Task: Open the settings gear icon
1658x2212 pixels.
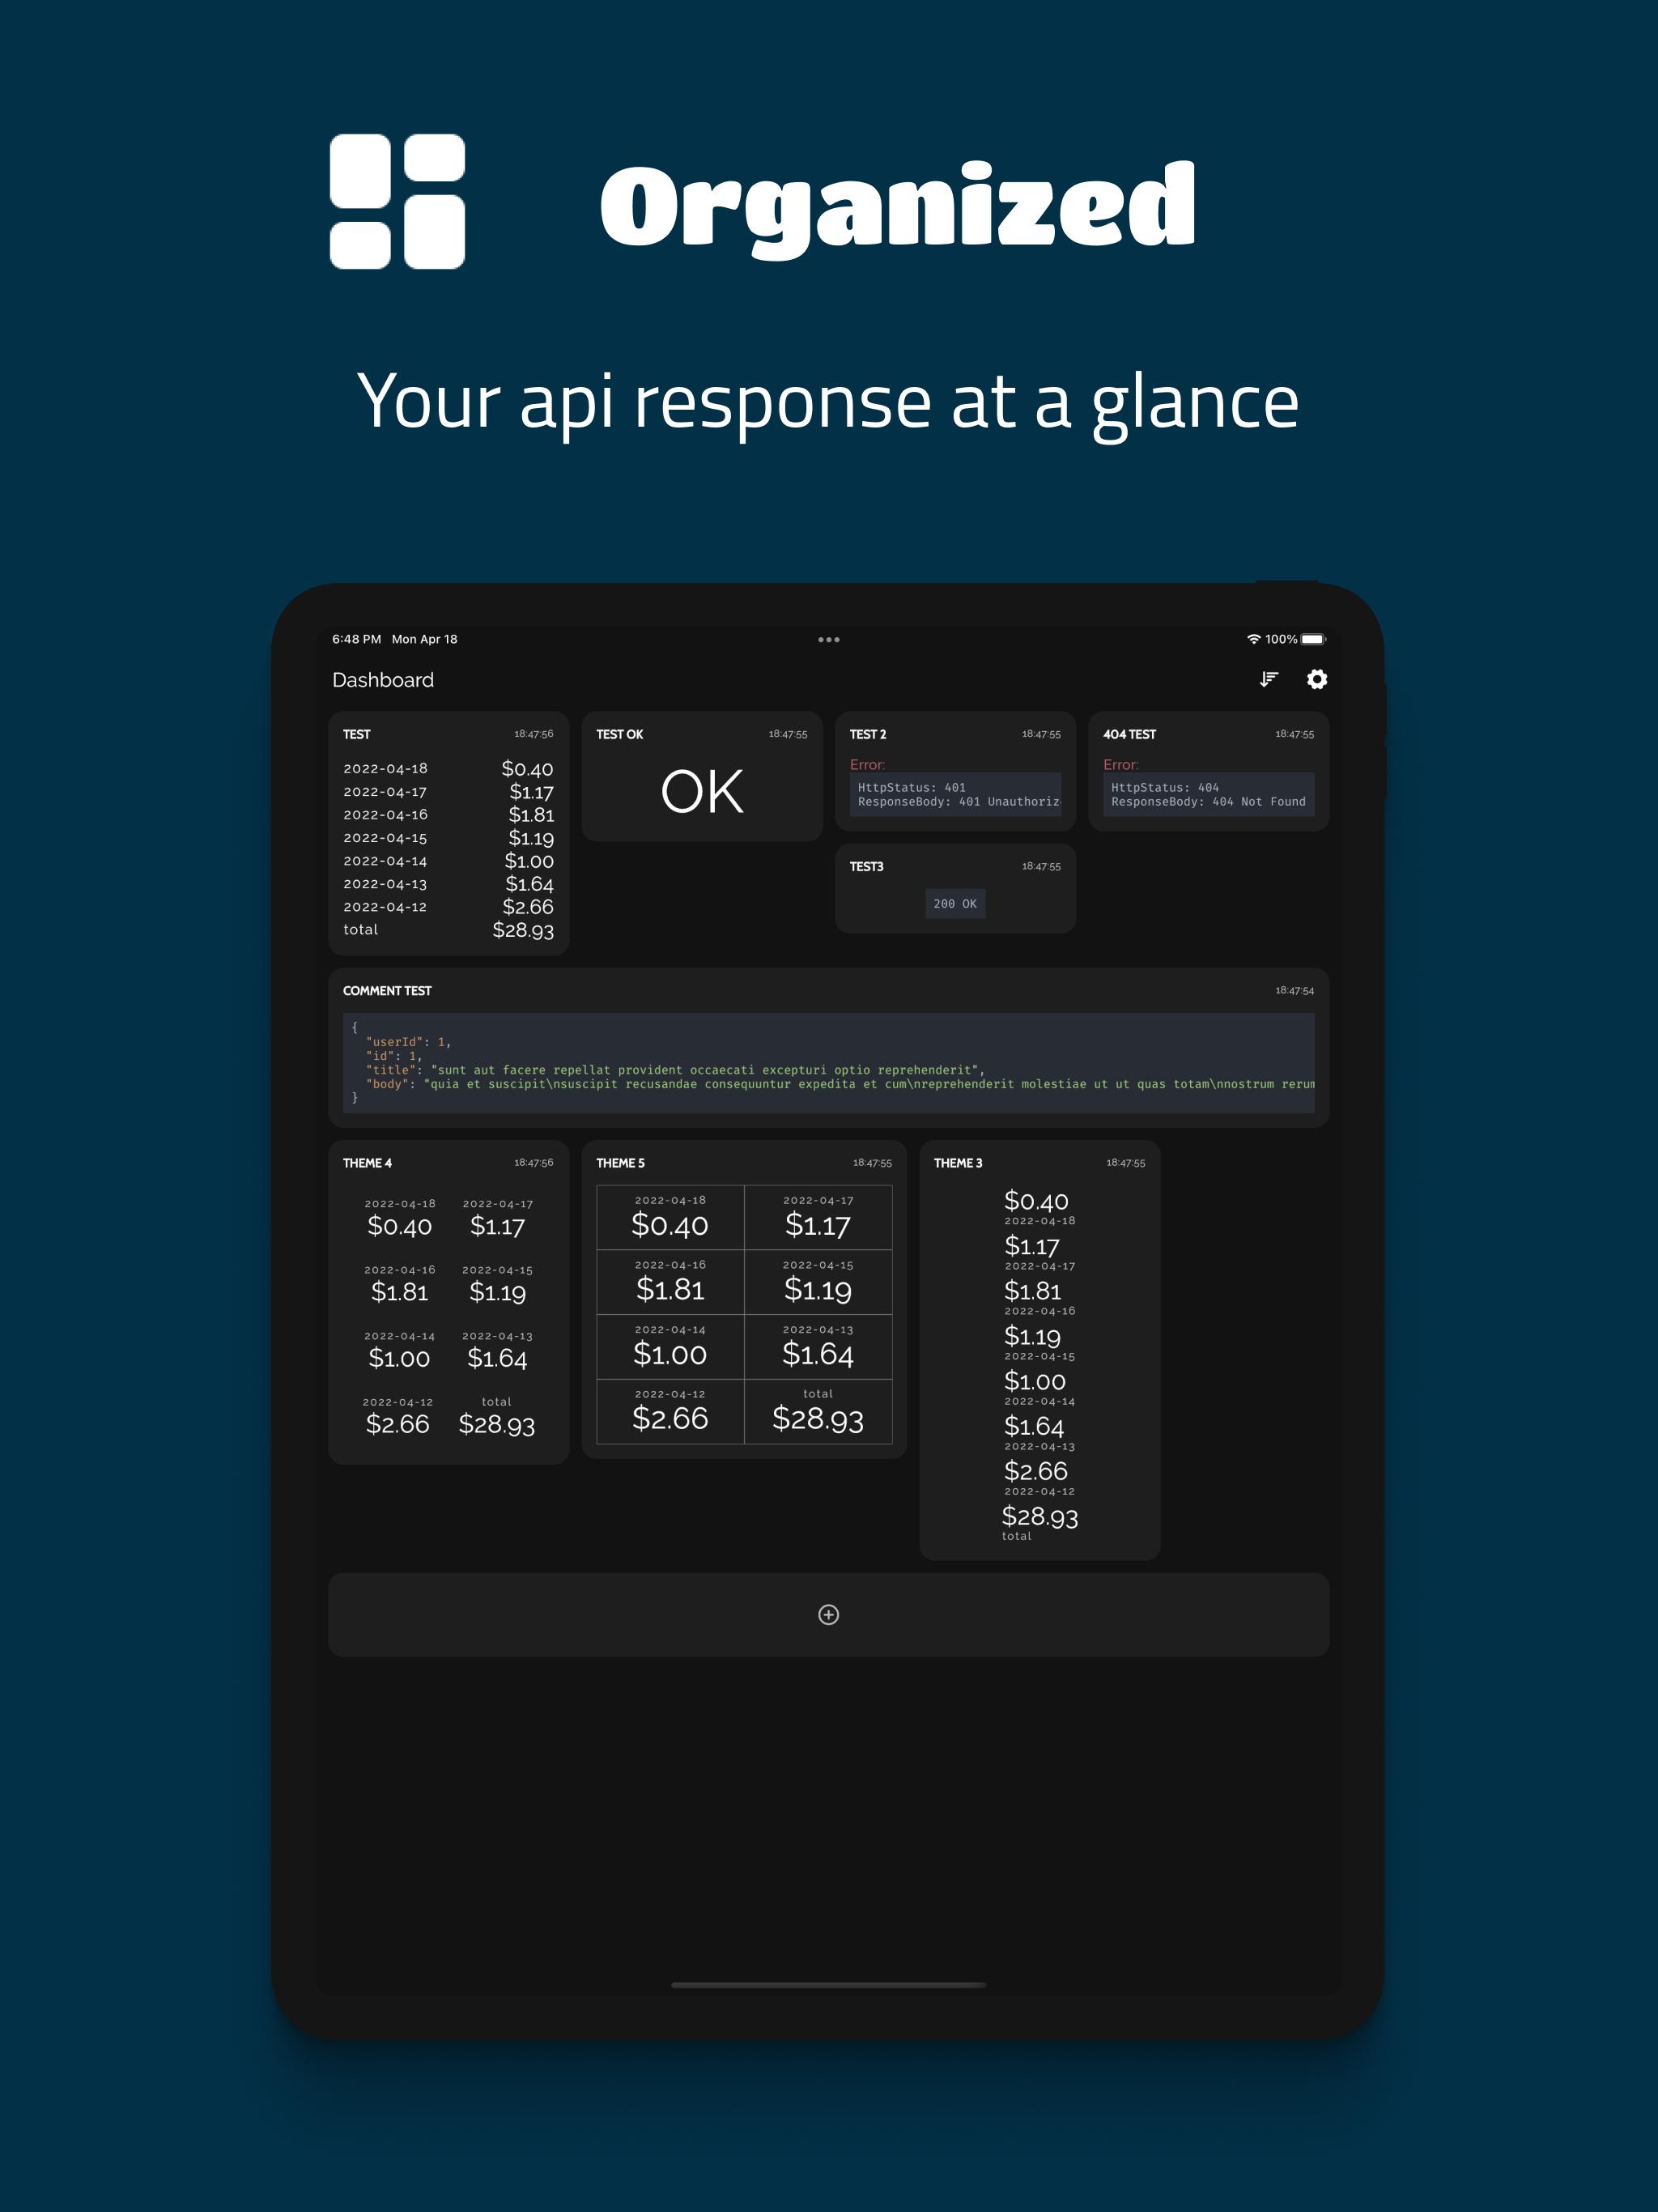Action: (1317, 679)
